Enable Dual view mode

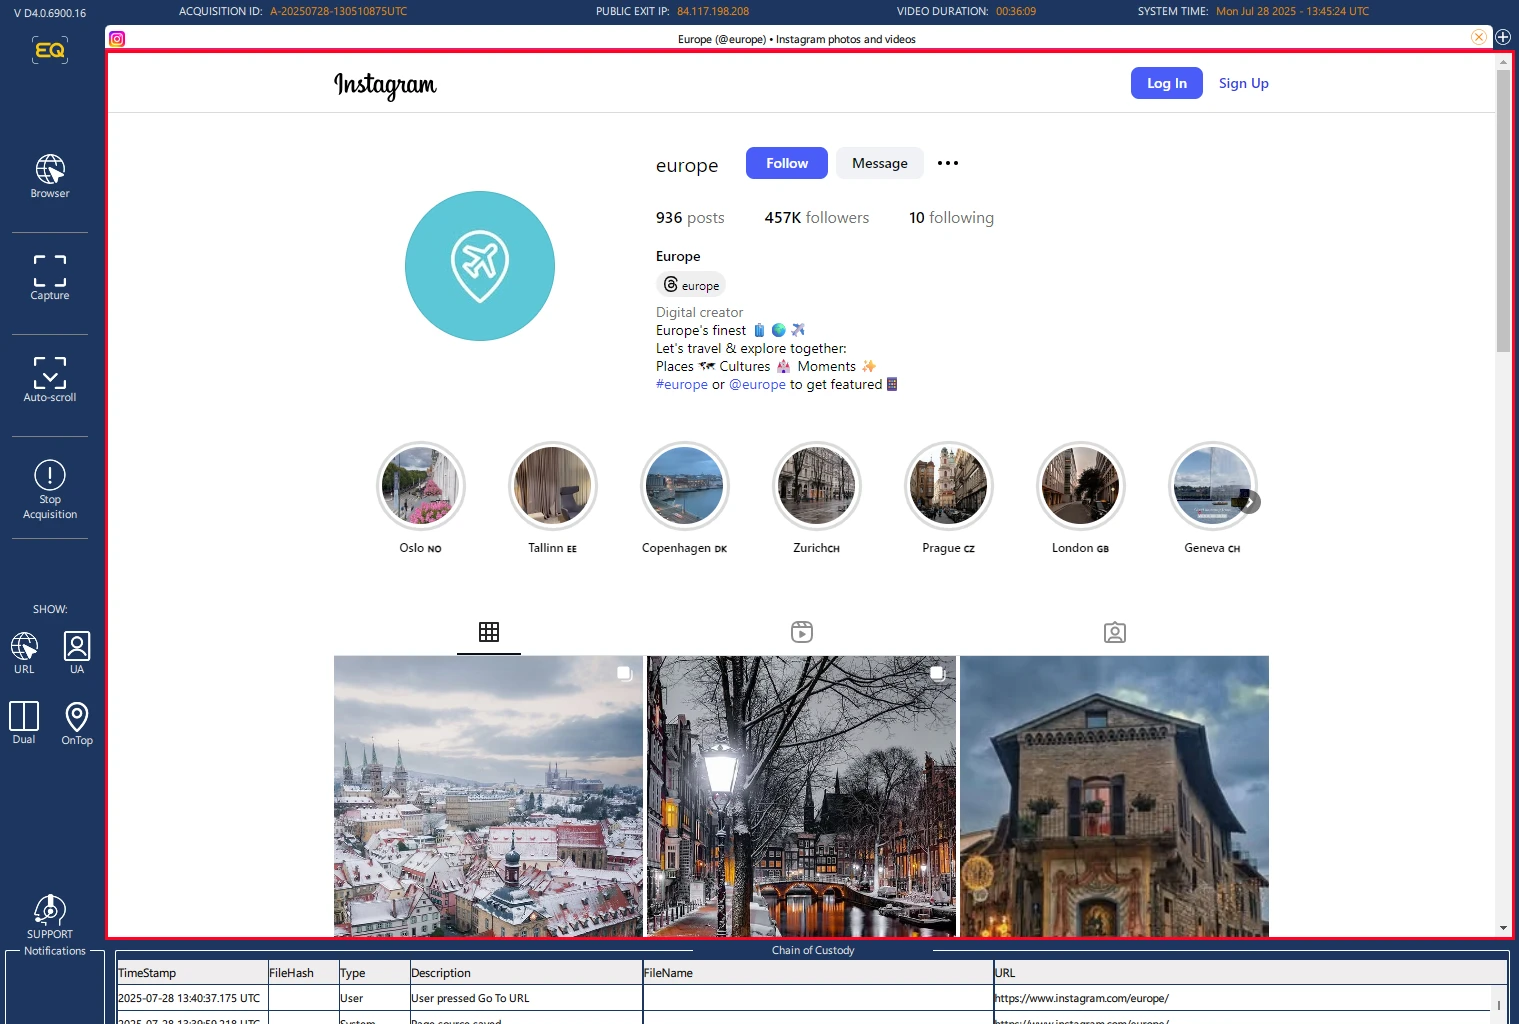(24, 723)
